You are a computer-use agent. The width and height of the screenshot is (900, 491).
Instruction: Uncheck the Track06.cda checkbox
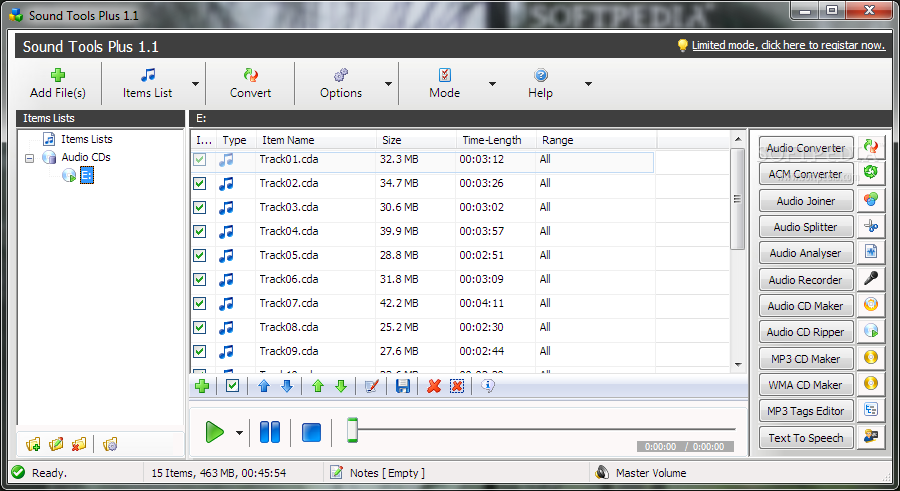point(199,280)
